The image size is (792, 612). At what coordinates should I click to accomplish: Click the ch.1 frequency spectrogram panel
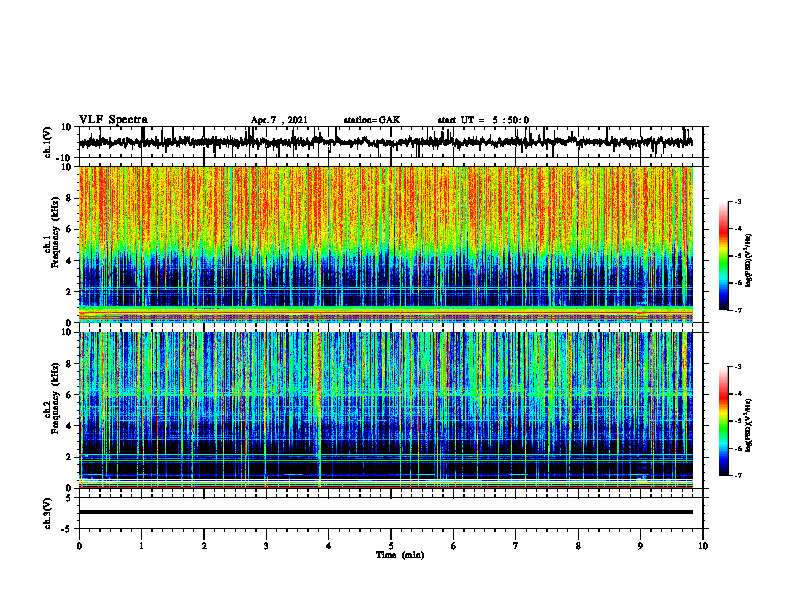pyautogui.click(x=386, y=244)
